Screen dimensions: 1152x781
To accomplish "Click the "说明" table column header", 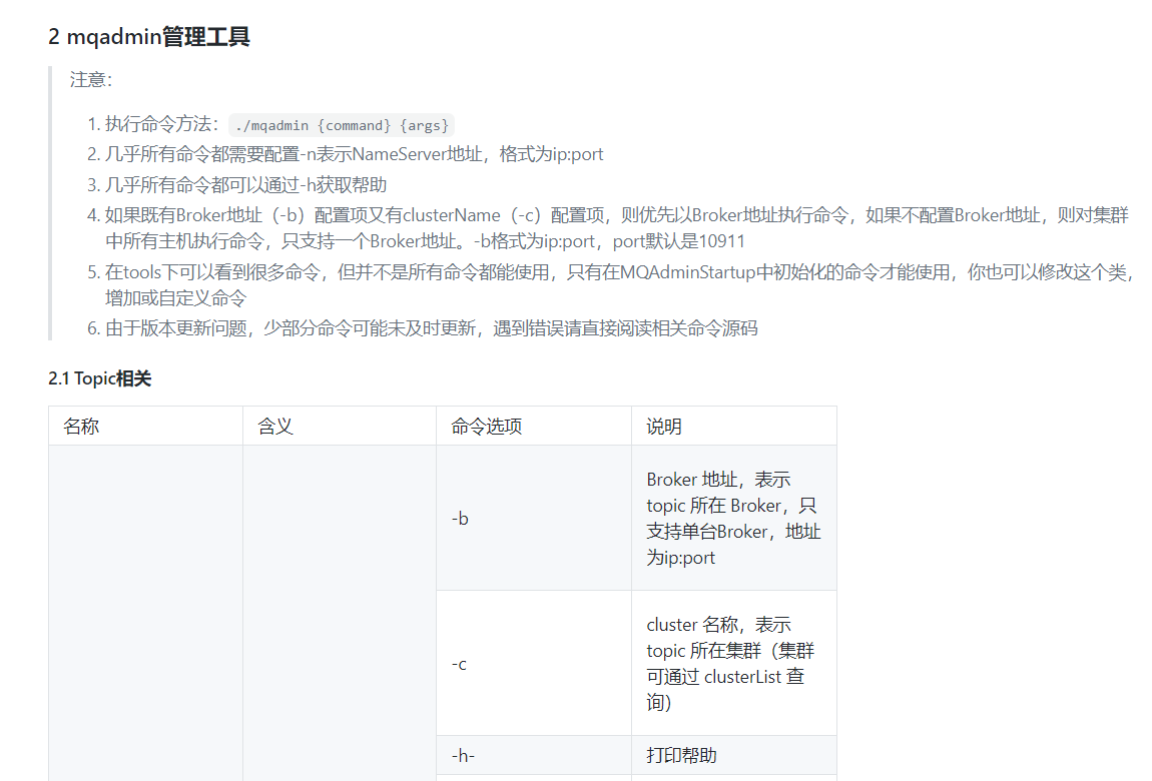I will [664, 426].
